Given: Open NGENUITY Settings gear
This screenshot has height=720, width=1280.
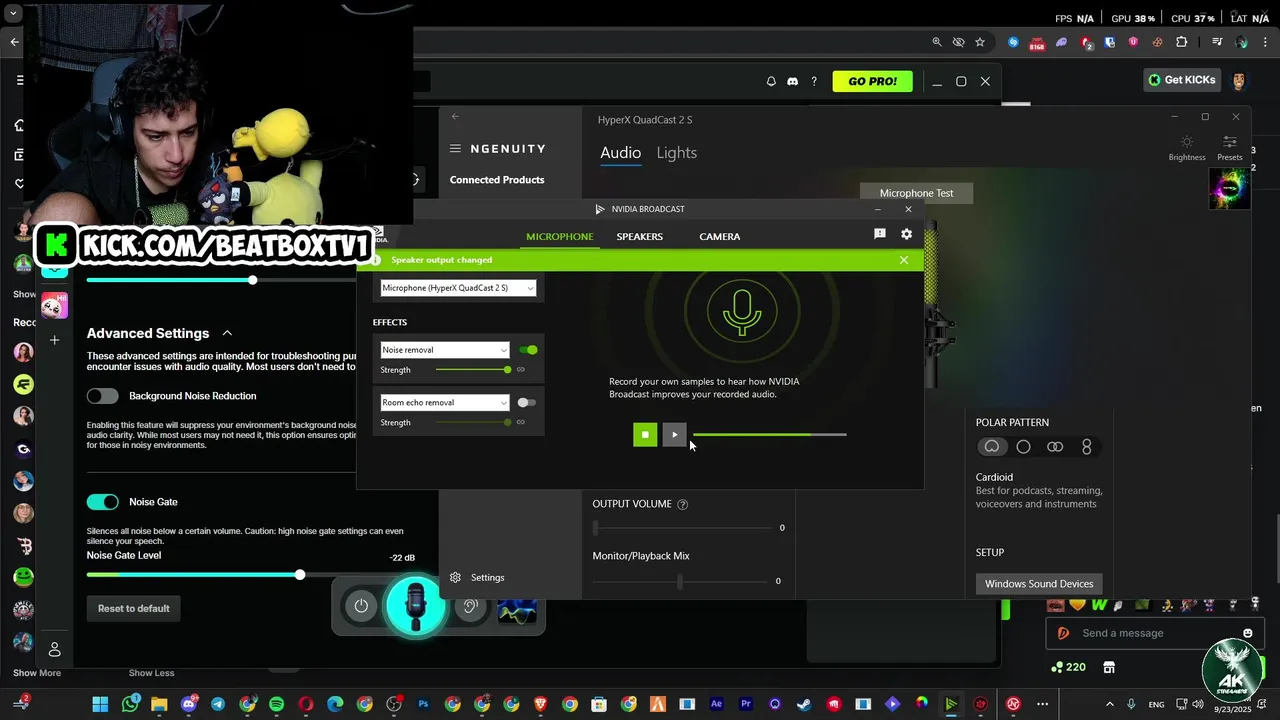Looking at the screenshot, I should [x=455, y=577].
